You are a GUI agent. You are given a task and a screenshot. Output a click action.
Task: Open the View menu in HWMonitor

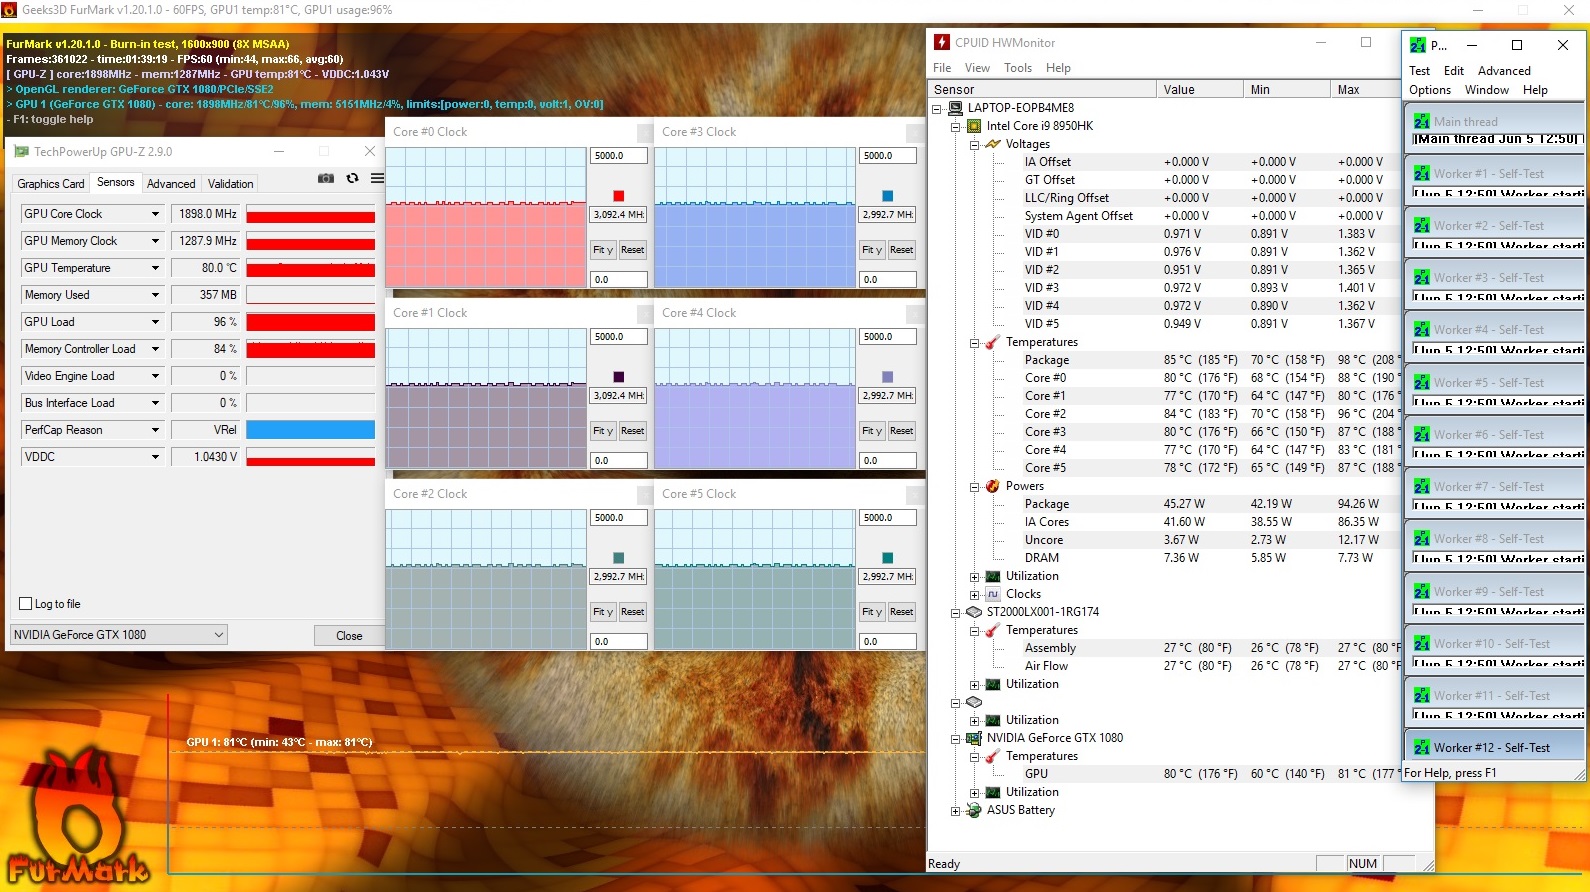click(977, 68)
